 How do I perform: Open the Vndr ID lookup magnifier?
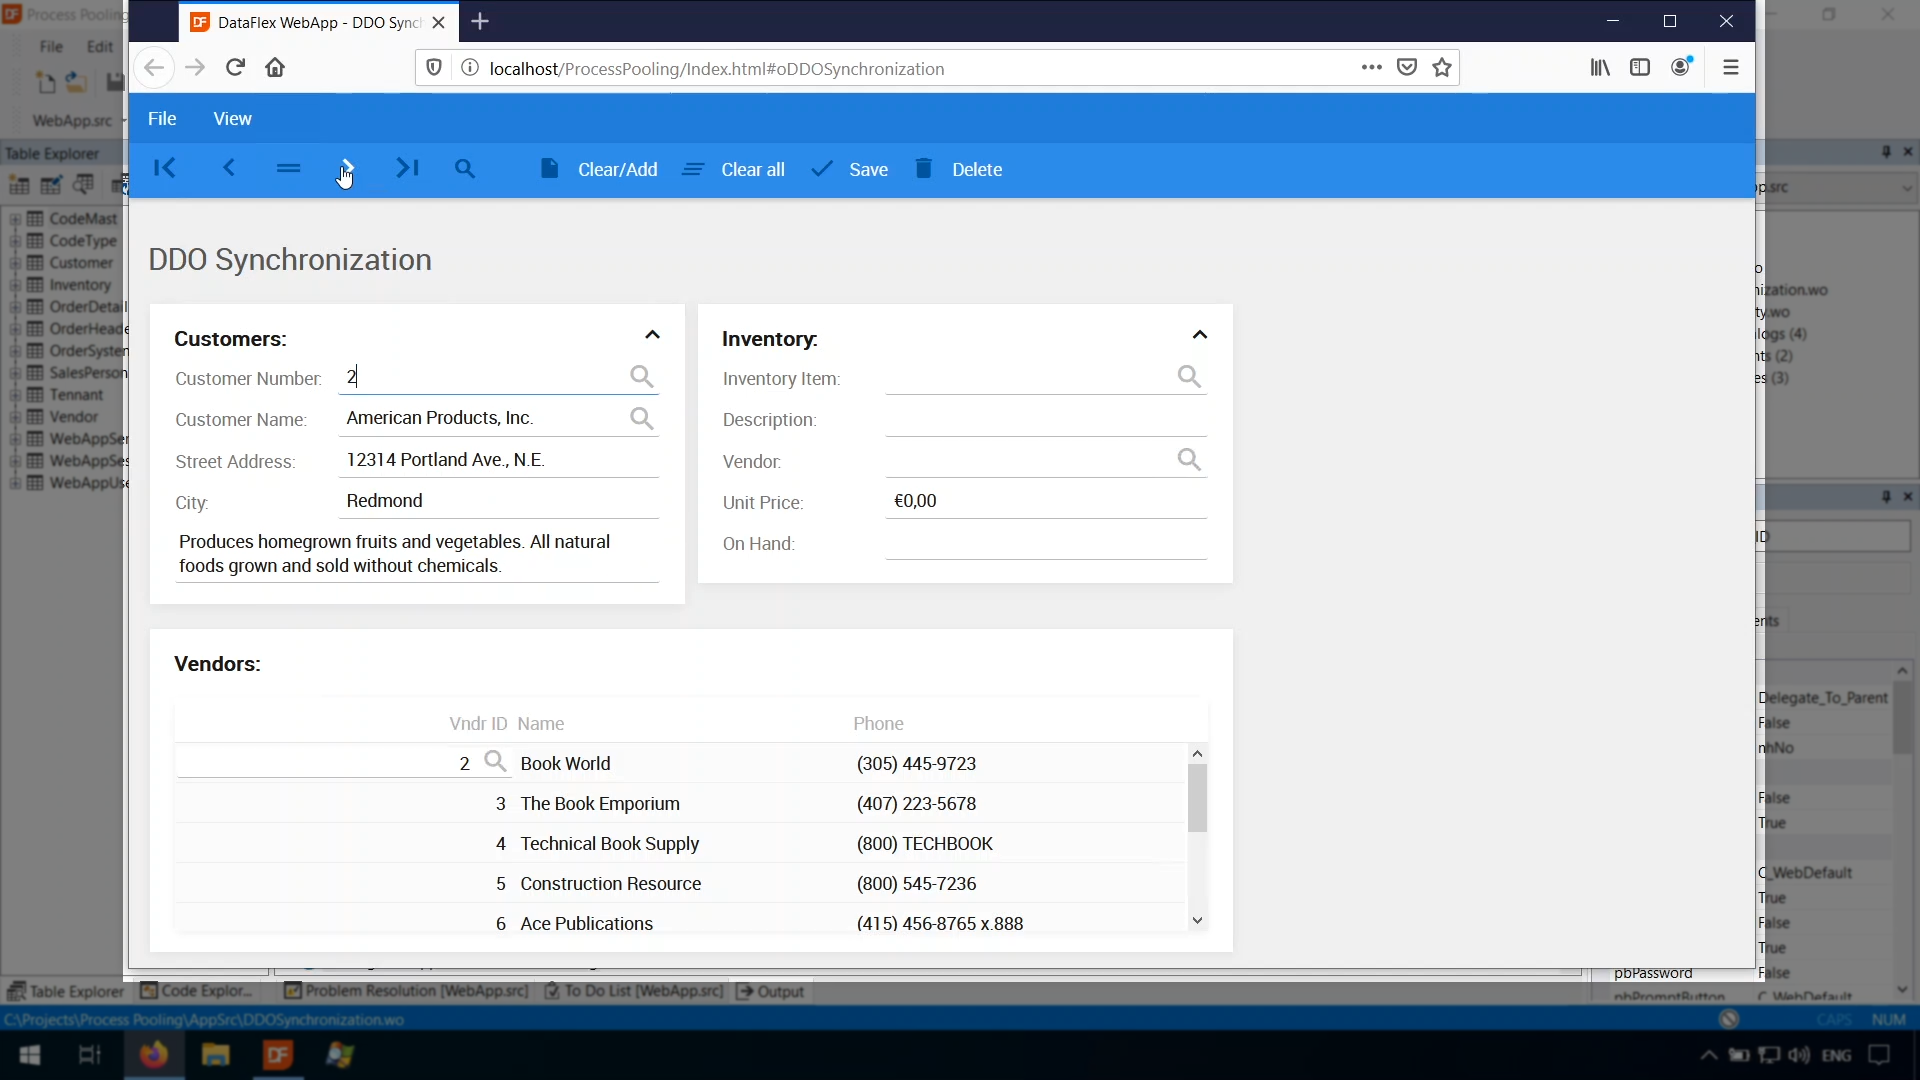pyautogui.click(x=495, y=762)
